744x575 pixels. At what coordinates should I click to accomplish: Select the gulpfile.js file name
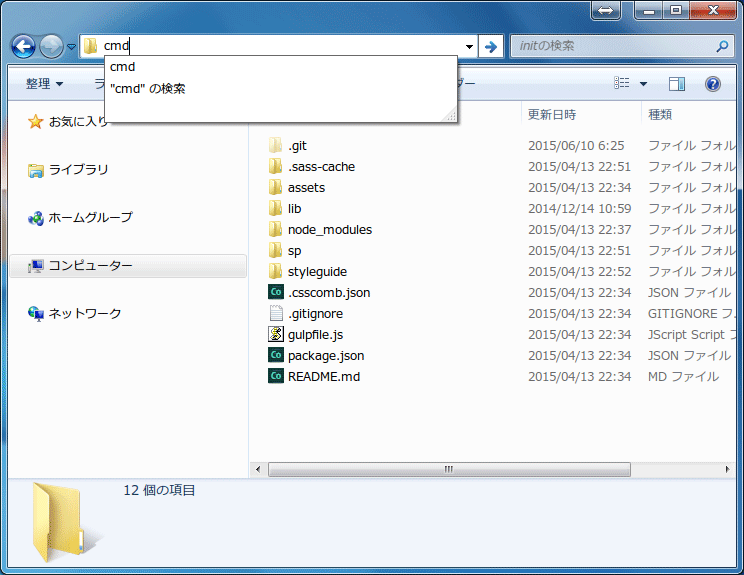tap(315, 334)
